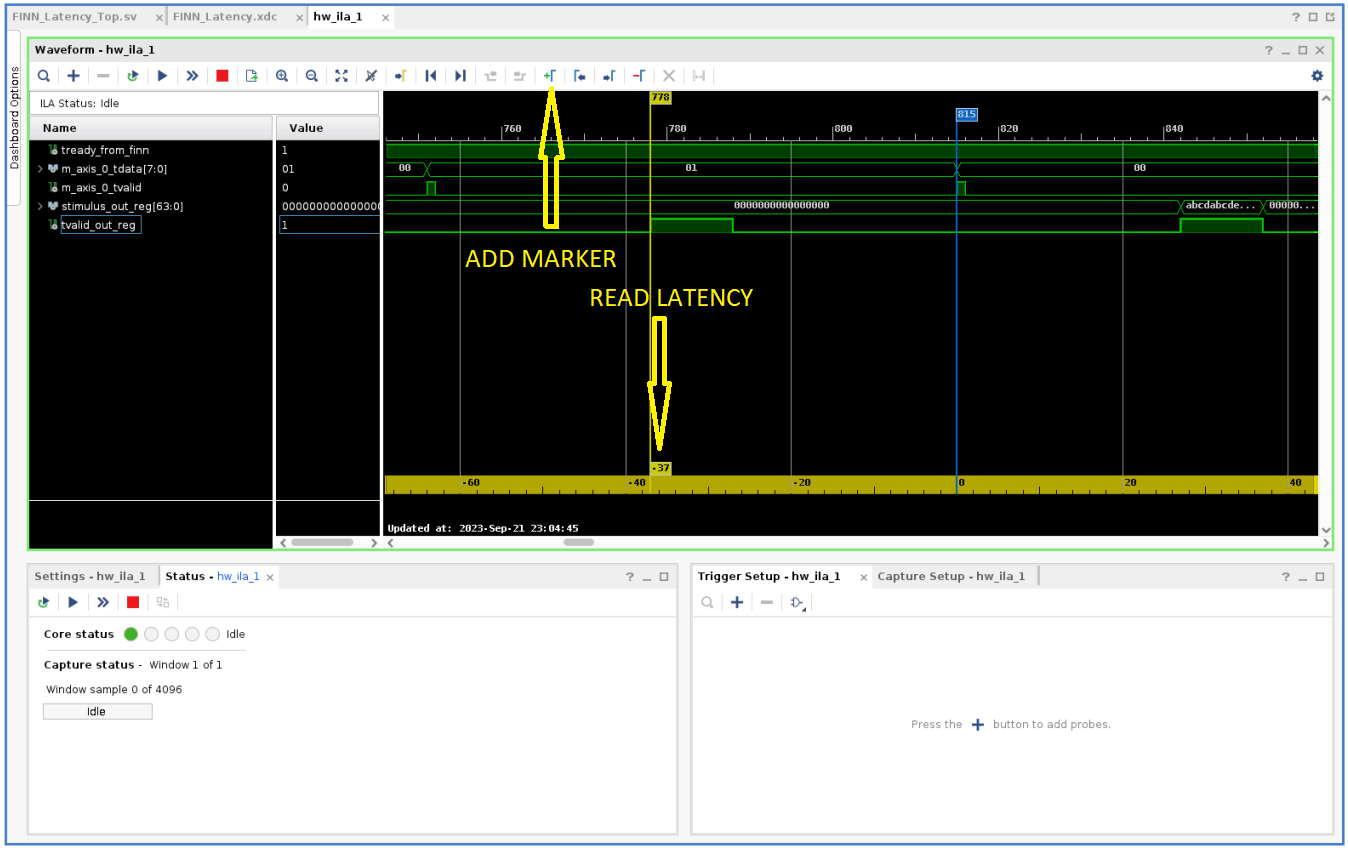
Task: Close FINN_Latency.xdc tab
Action: tap(300, 18)
